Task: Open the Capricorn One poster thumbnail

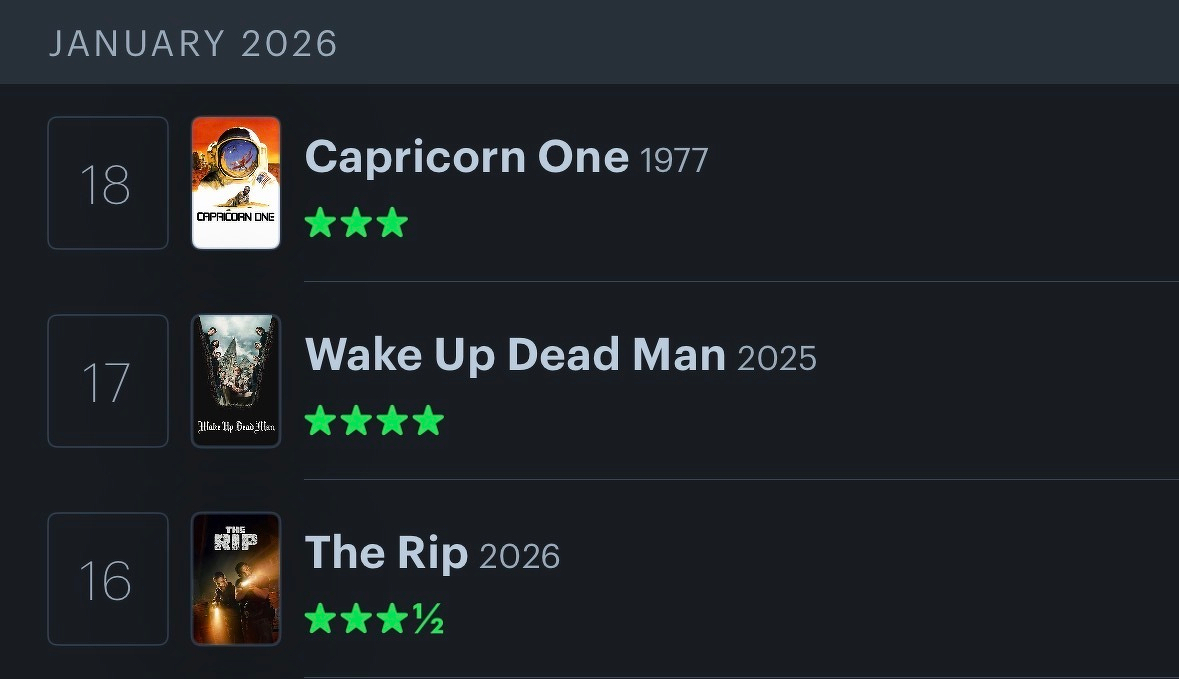Action: click(x=236, y=183)
